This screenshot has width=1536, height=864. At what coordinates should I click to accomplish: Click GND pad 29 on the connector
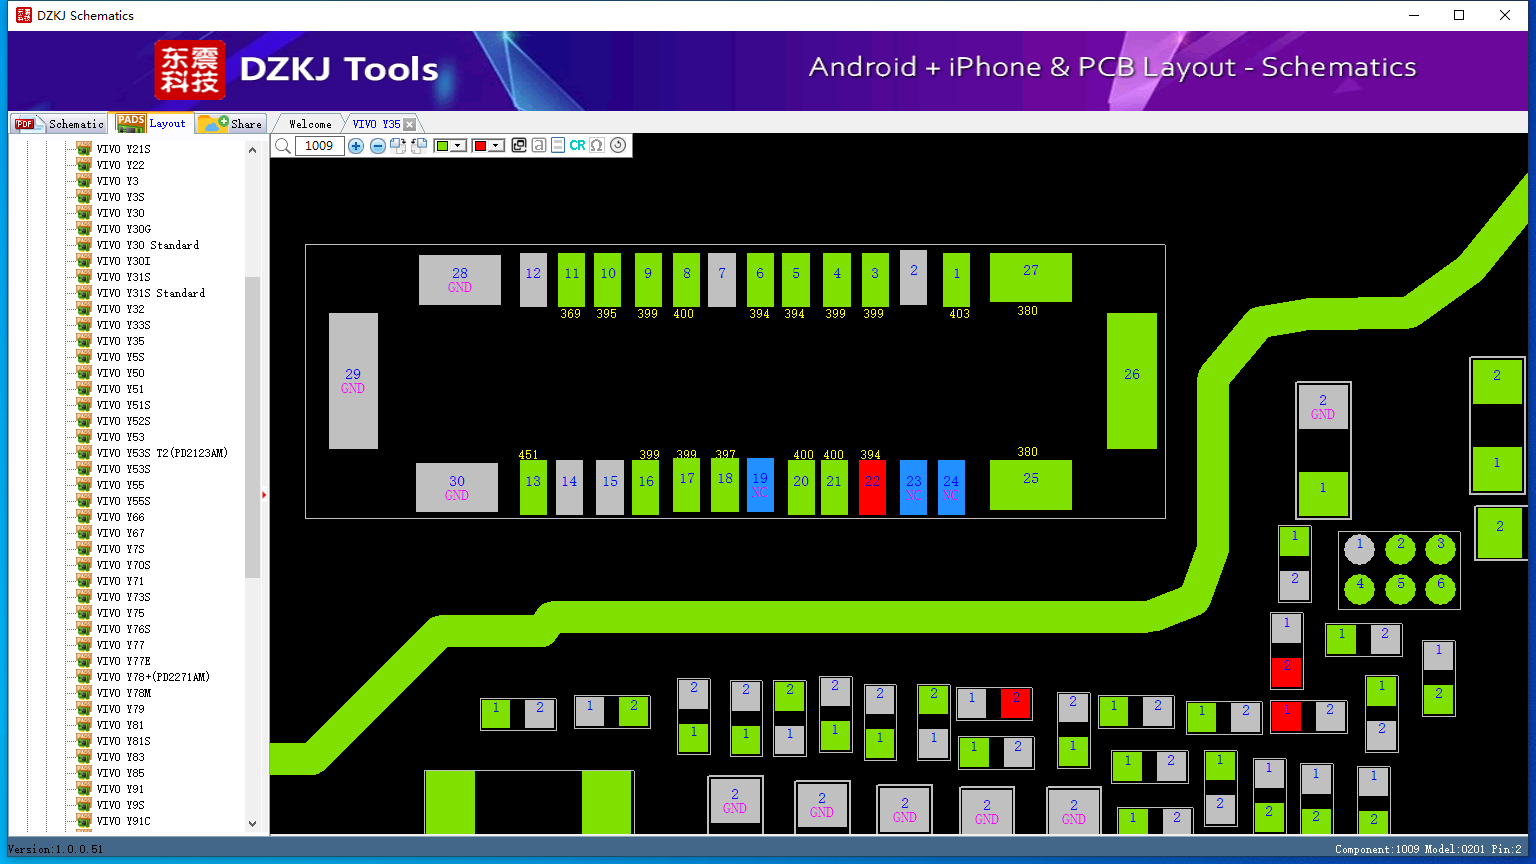353,381
